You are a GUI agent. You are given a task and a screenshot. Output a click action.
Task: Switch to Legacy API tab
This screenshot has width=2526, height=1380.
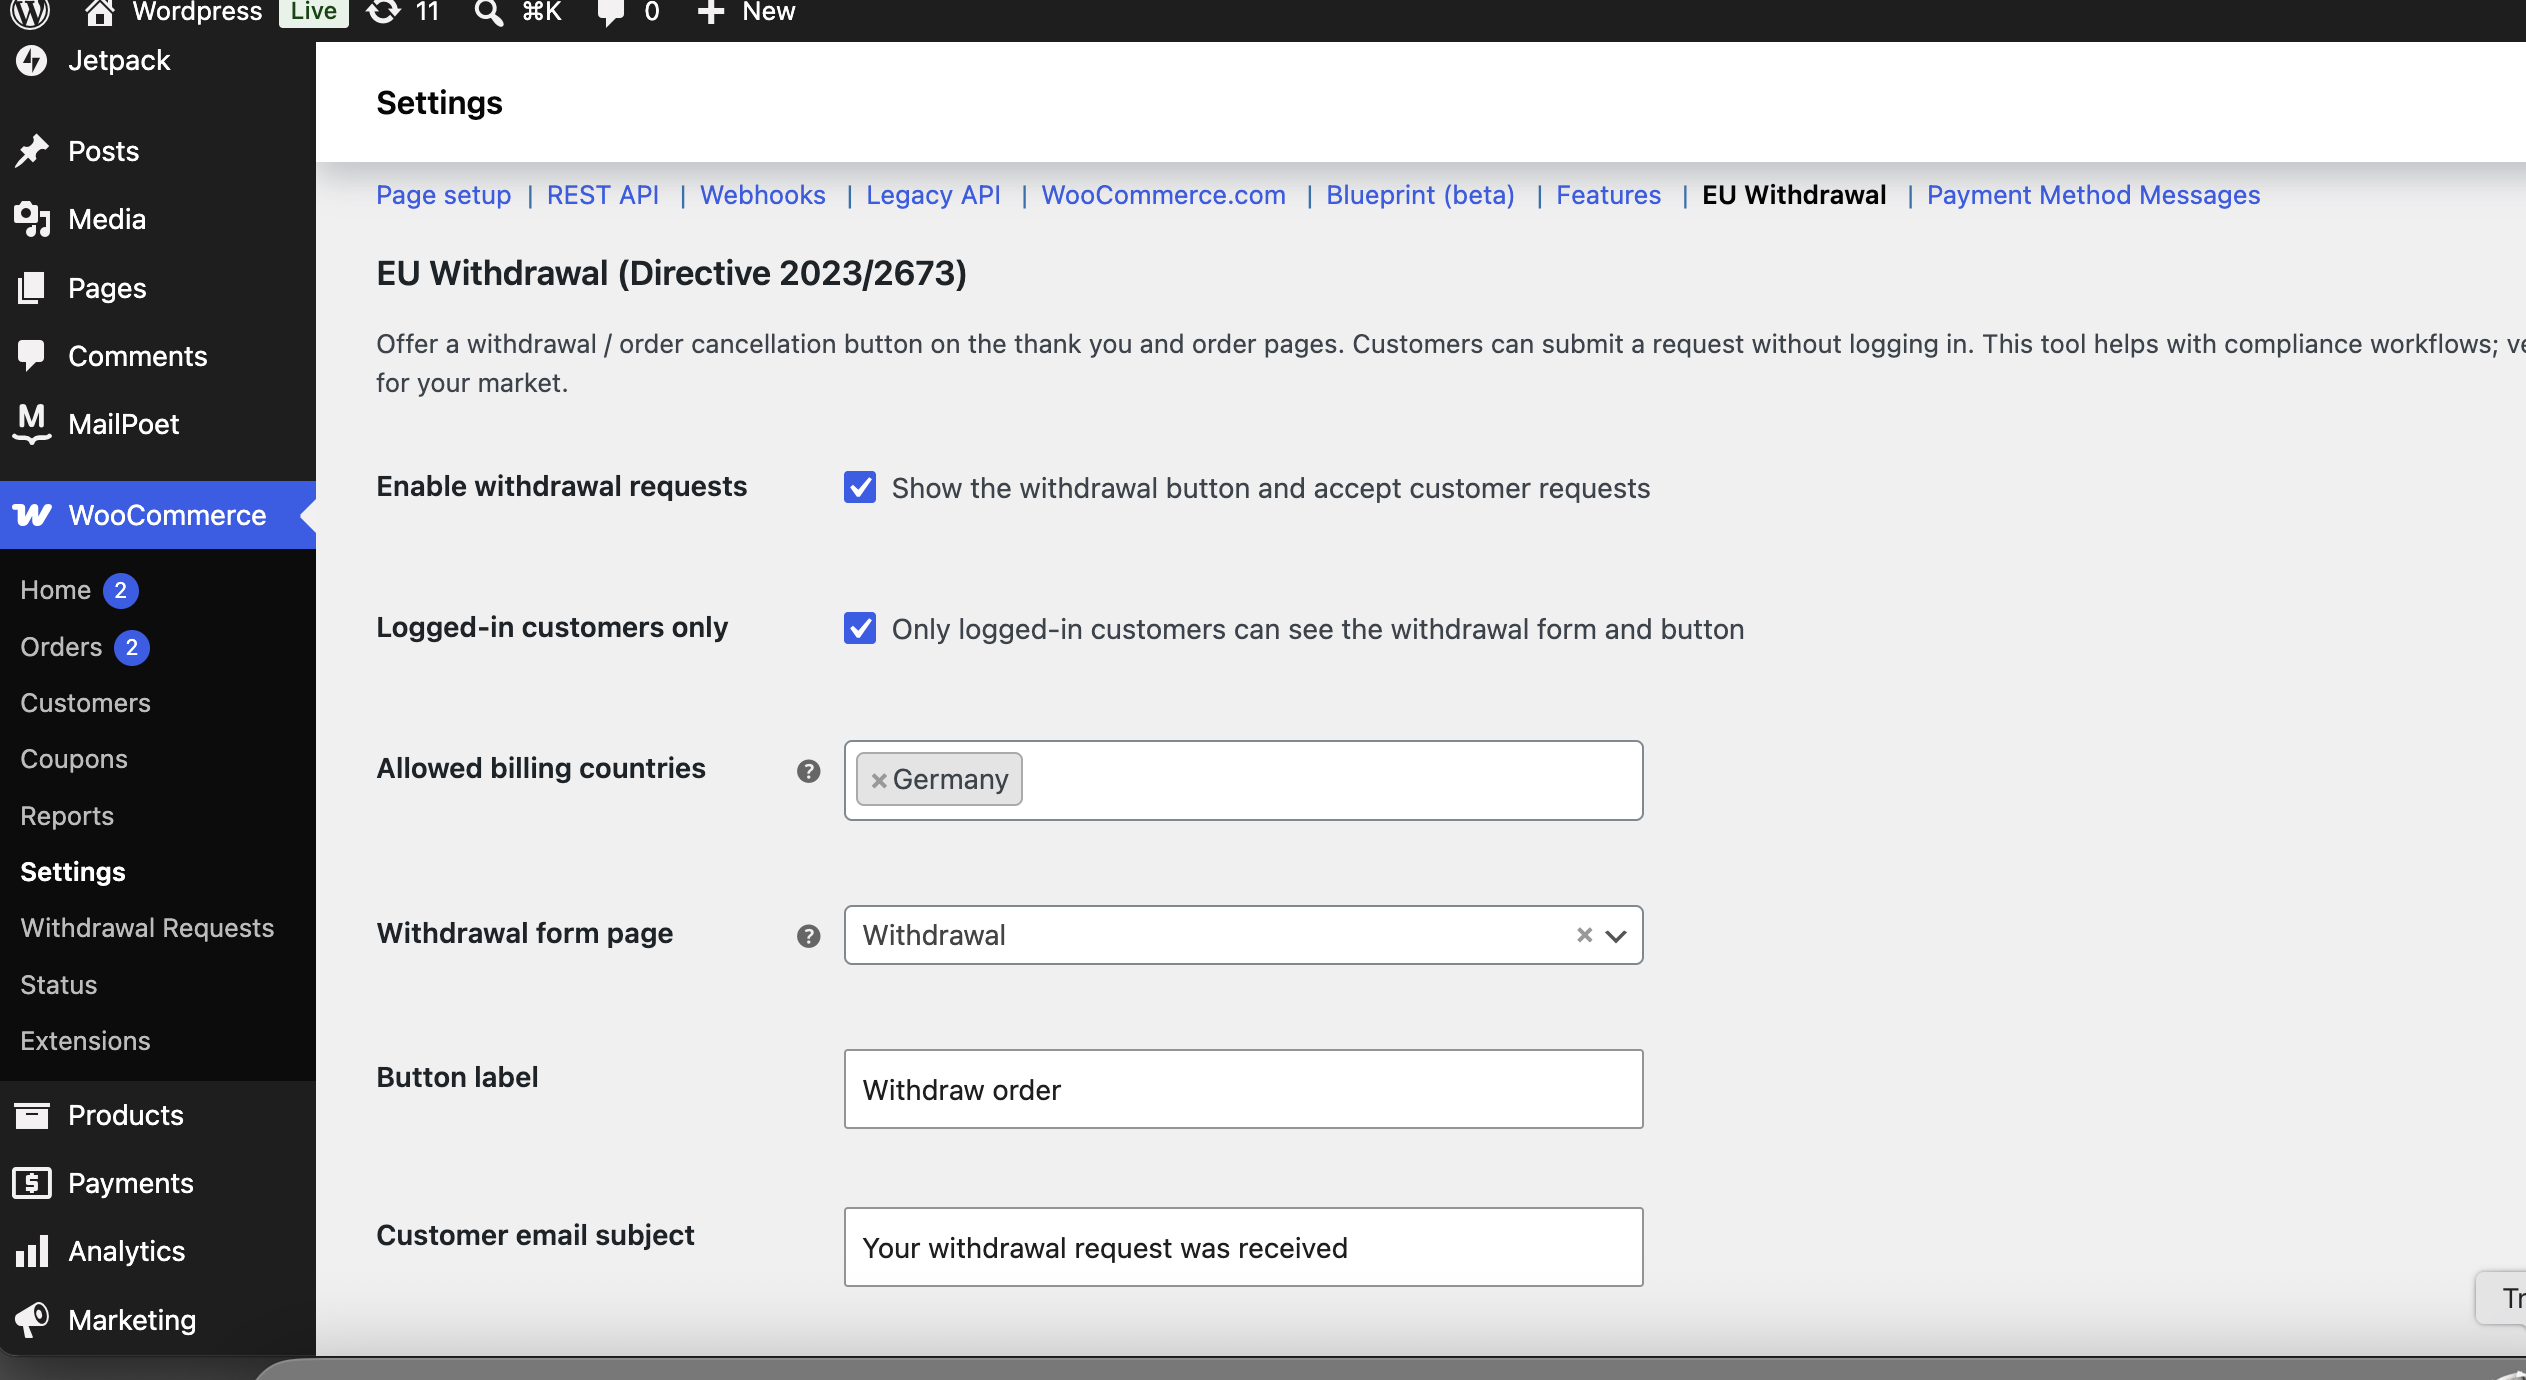[933, 195]
